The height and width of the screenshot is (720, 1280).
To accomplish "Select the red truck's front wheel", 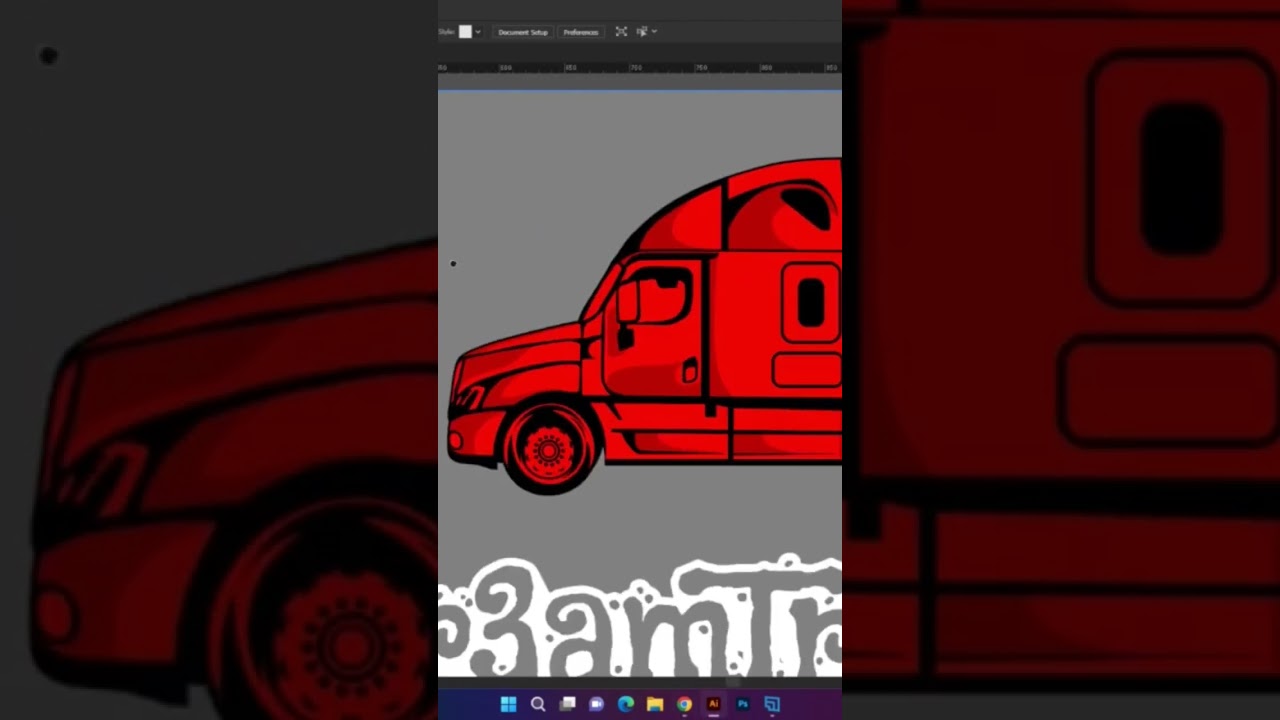I will coord(548,449).
